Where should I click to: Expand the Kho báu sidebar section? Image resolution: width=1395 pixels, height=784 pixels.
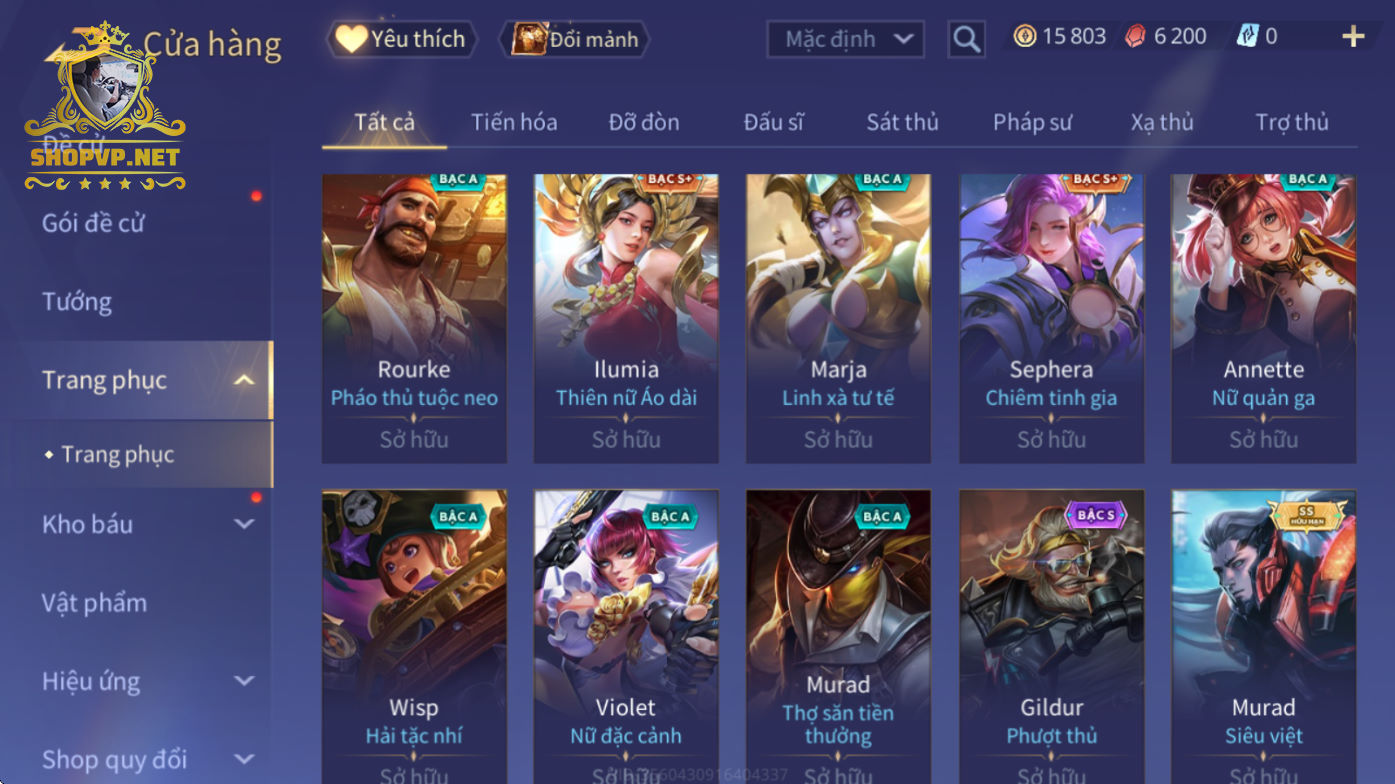click(244, 524)
